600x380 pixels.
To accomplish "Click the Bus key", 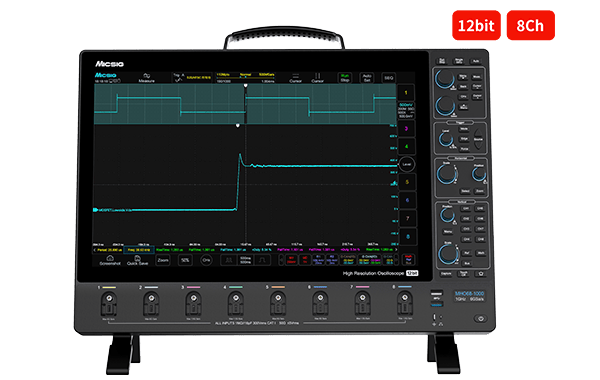I will tap(467, 263).
